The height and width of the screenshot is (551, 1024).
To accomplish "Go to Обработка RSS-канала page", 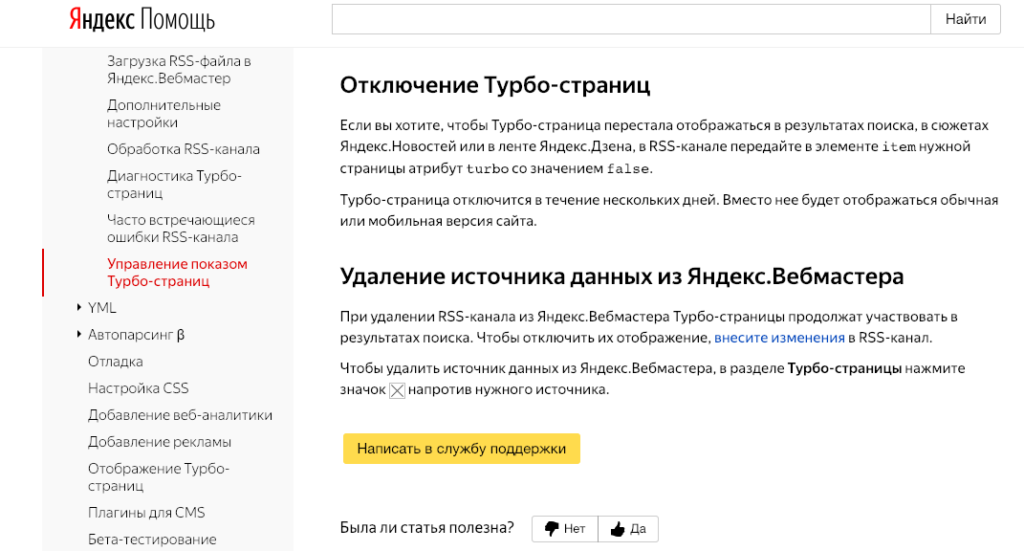I will [184, 149].
